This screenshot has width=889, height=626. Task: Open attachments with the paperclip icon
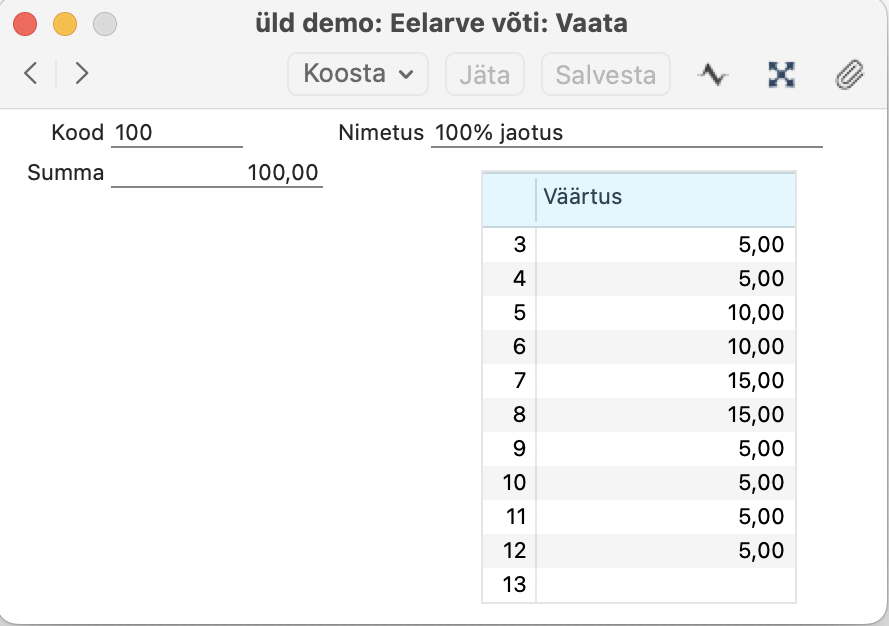(x=849, y=74)
